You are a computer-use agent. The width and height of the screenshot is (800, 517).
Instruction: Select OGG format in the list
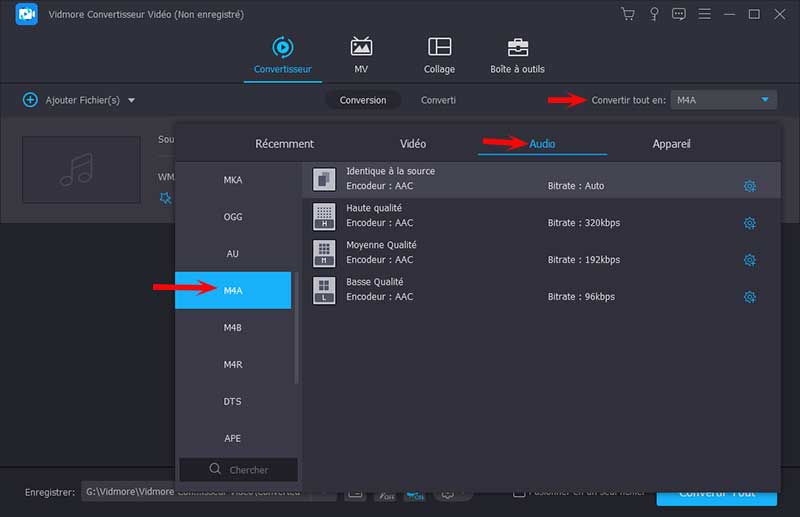233,217
